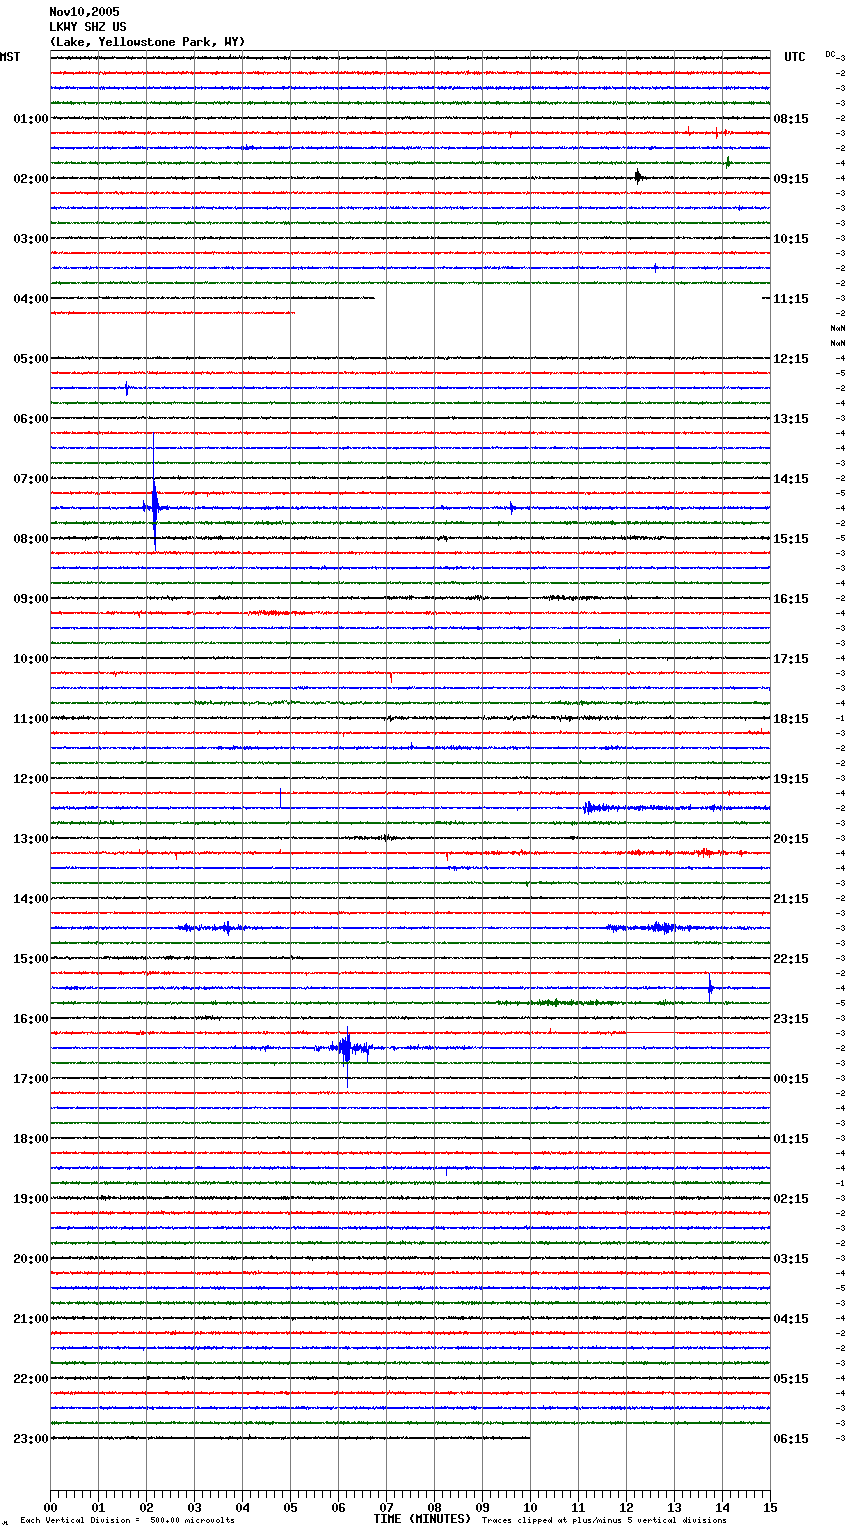
Task: Click the large blue seismic spike after 07:00
Action: point(154,506)
